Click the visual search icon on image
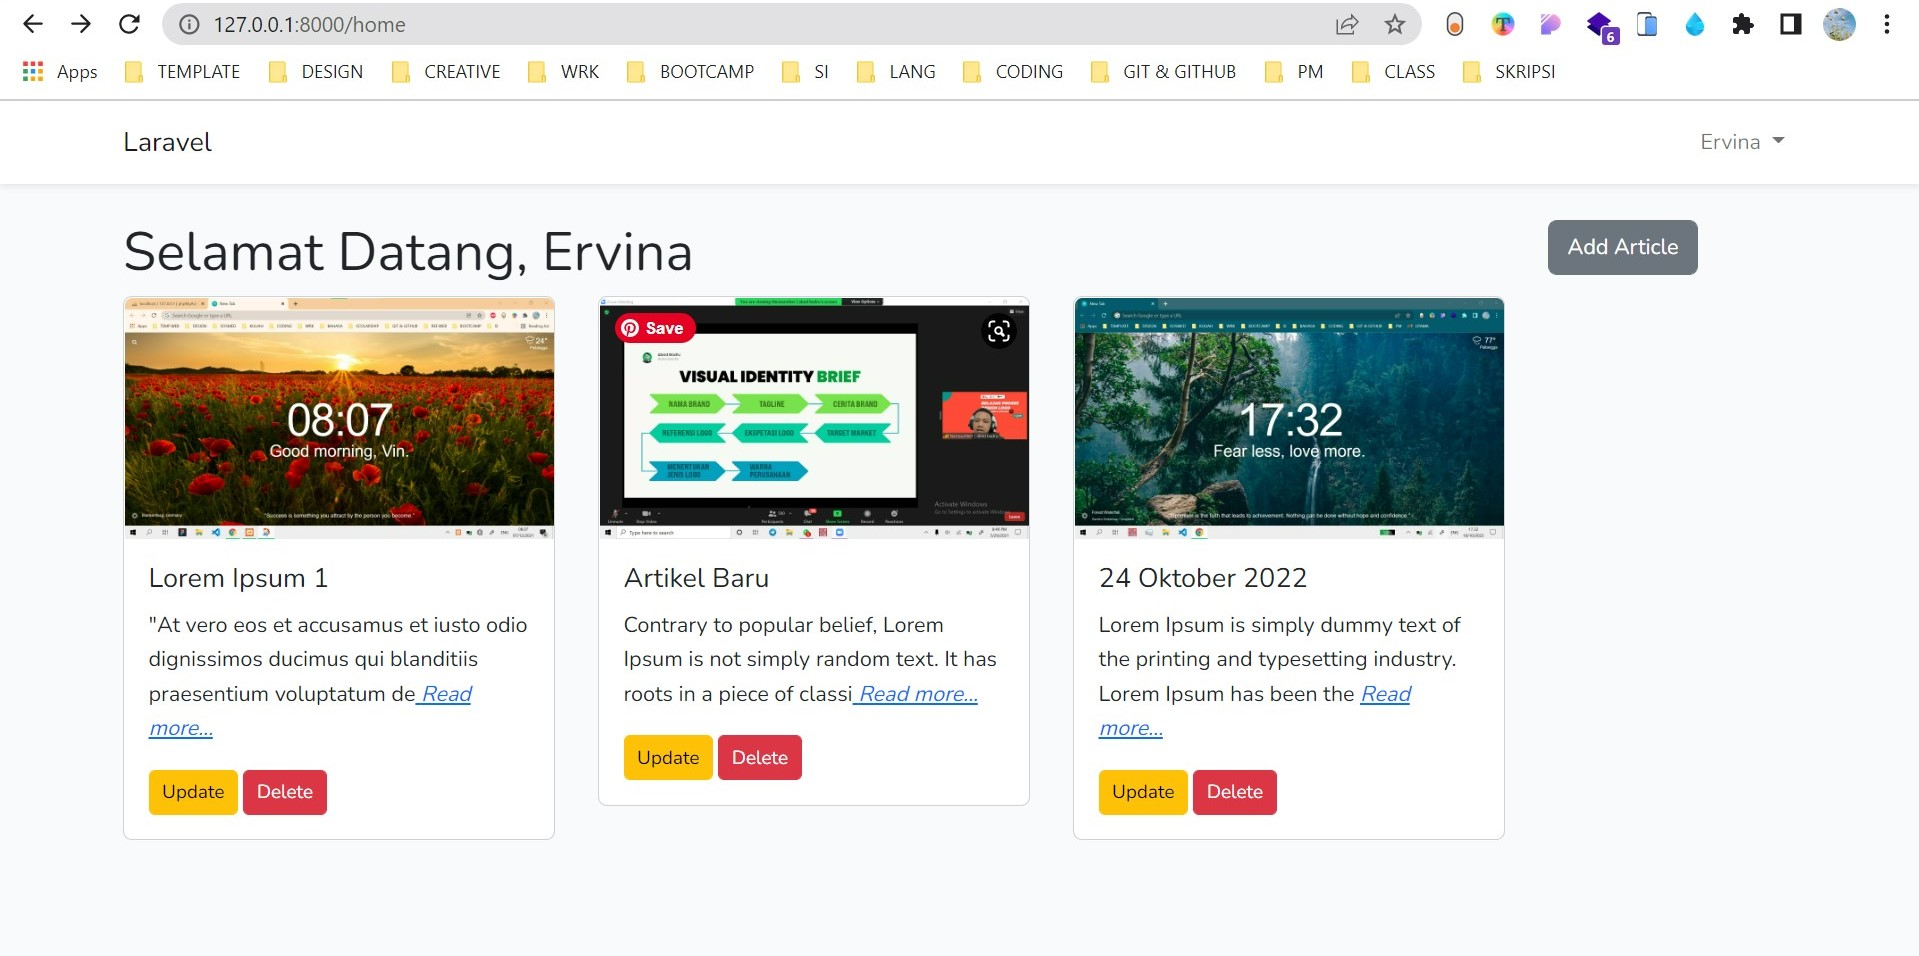The width and height of the screenshot is (1919, 956). 998,331
